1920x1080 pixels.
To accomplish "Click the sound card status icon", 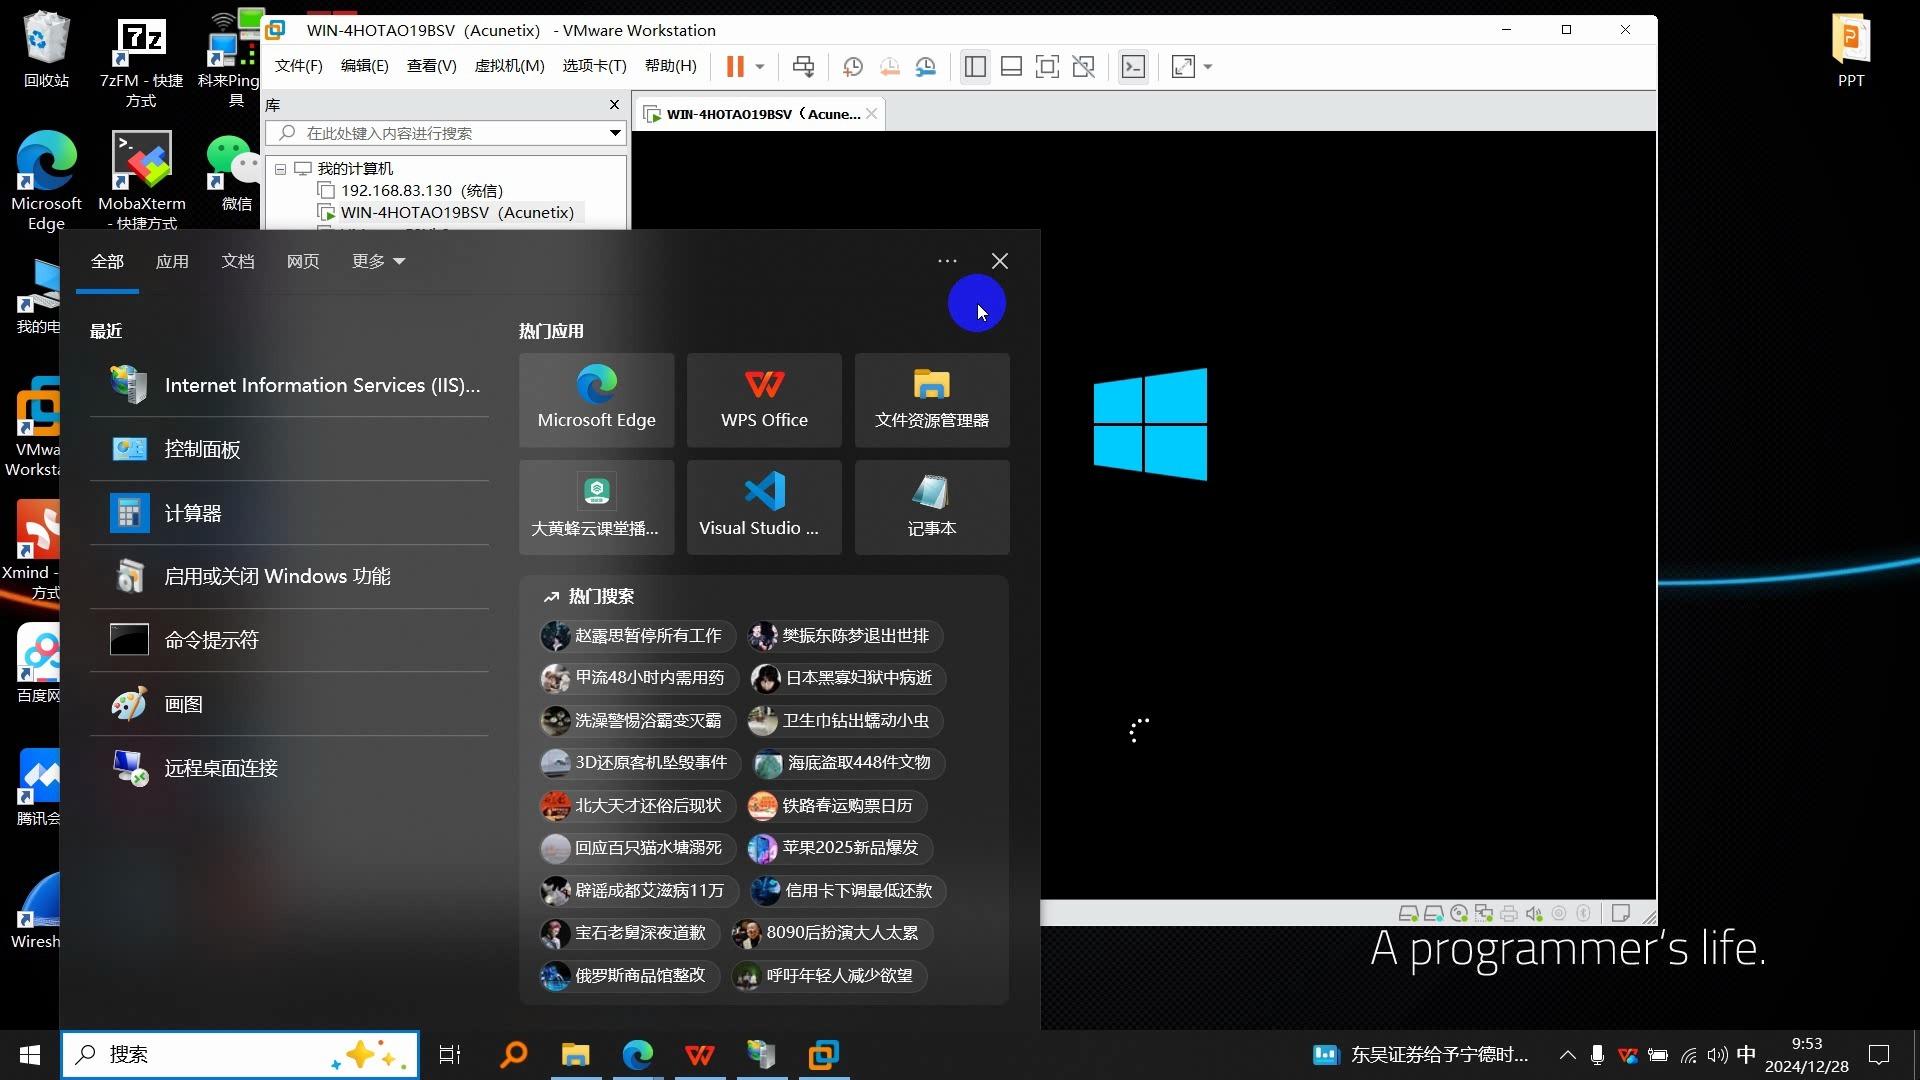I will coord(1534,913).
